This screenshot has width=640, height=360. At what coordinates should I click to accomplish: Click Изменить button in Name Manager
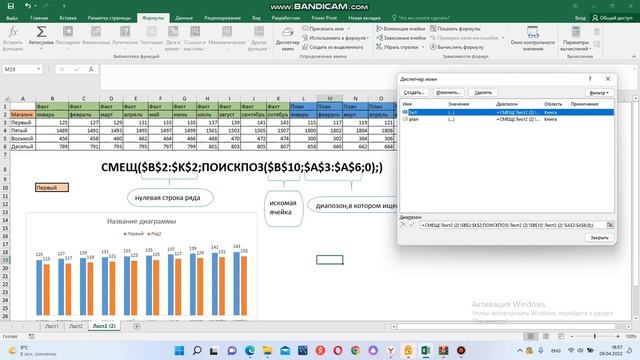point(449,93)
